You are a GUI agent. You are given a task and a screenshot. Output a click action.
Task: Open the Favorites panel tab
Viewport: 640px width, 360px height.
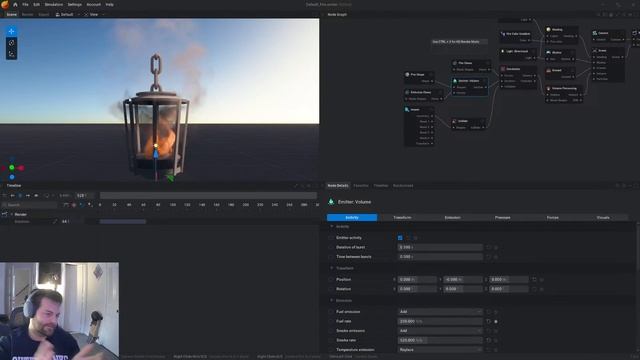(x=361, y=186)
